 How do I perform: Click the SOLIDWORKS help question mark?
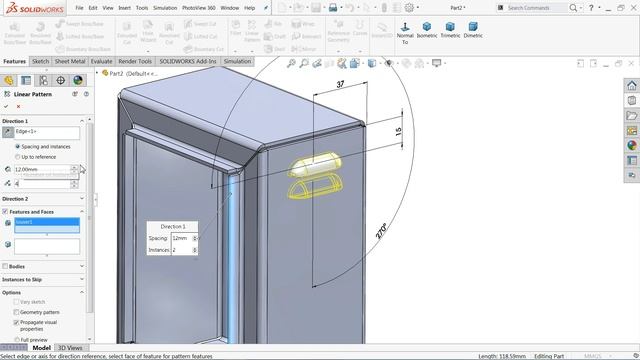[591, 8]
